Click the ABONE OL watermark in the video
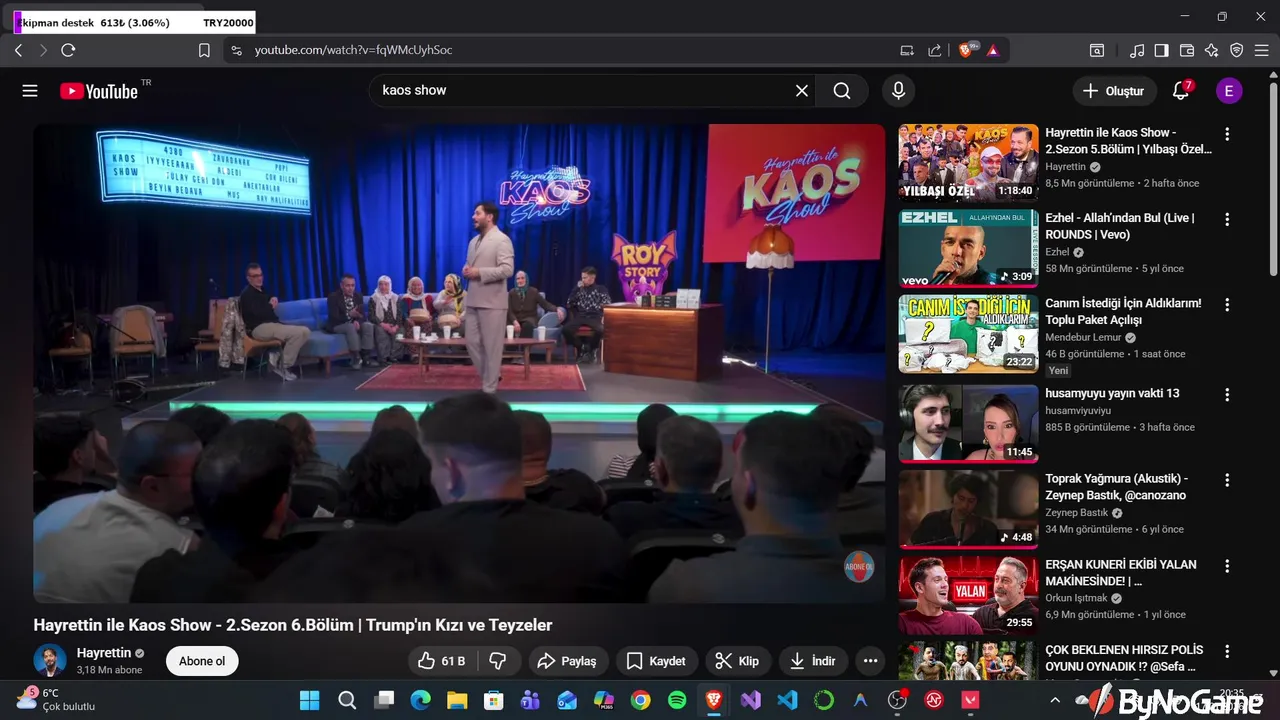Image resolution: width=1280 pixels, height=720 pixels. pyautogui.click(x=859, y=567)
